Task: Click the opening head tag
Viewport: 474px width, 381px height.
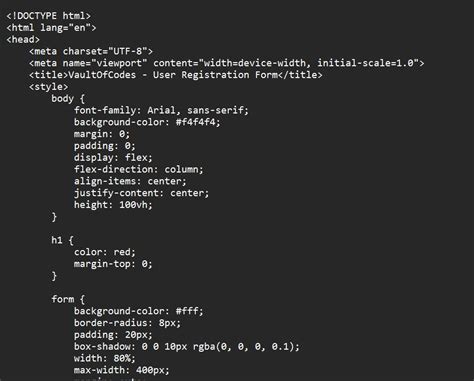Action: 23,40
